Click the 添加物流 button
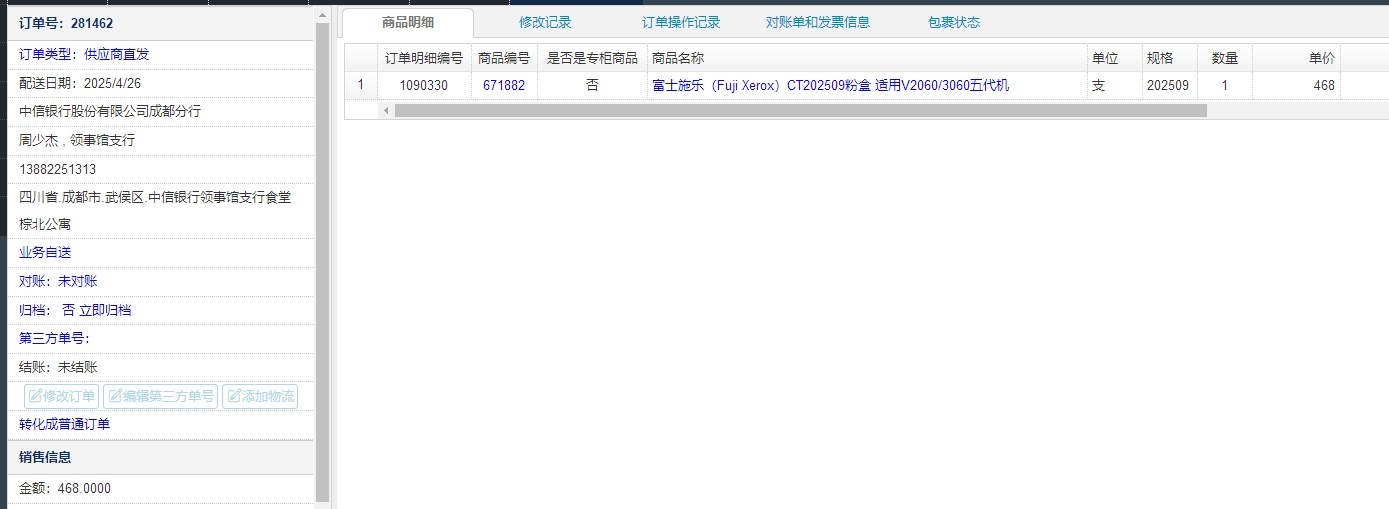 click(x=260, y=396)
